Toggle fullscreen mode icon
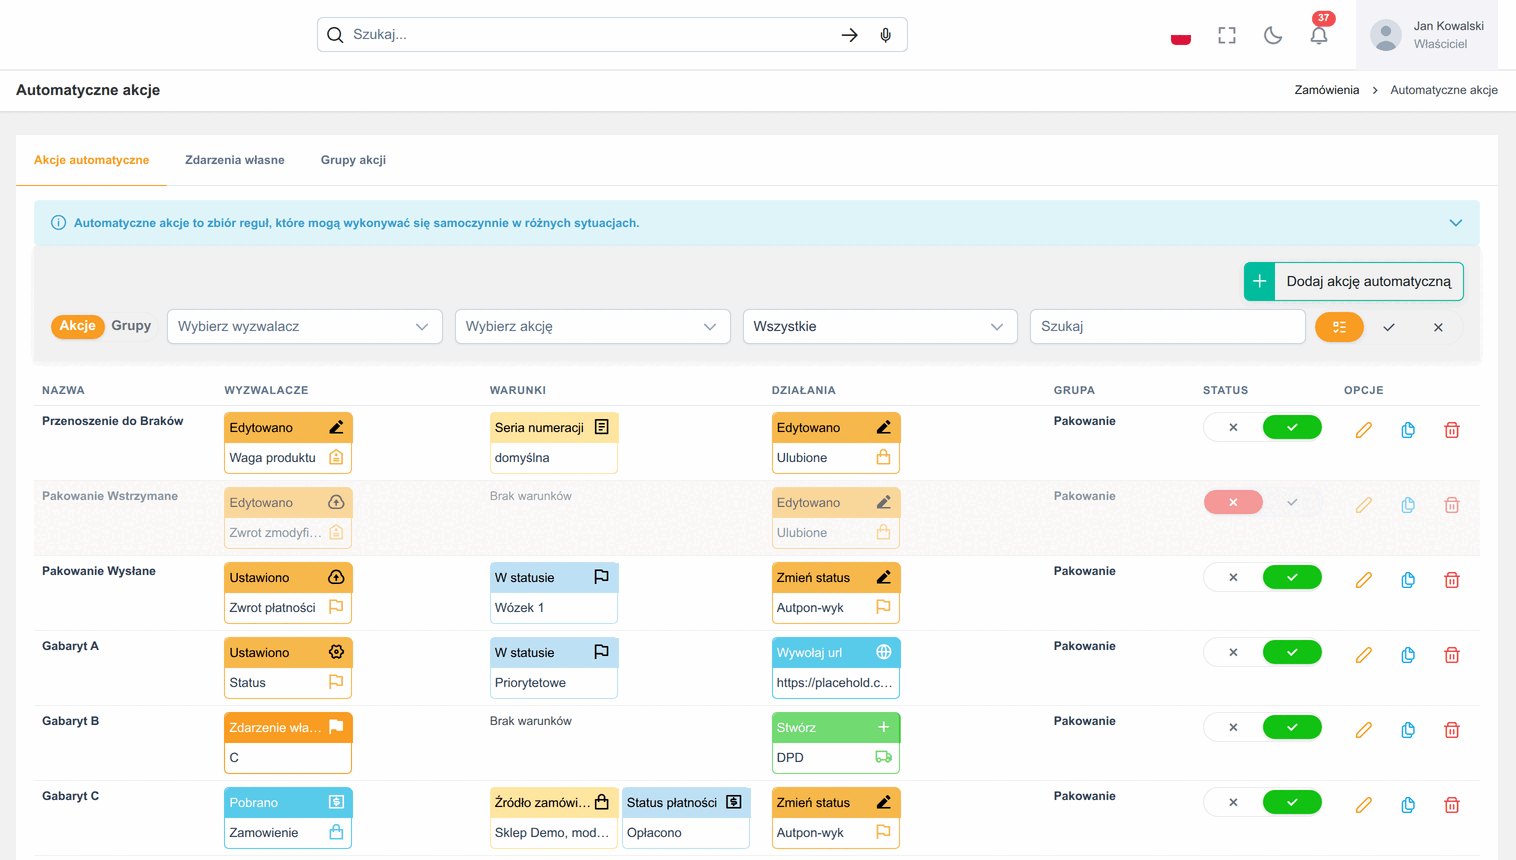This screenshot has width=1516, height=860. tap(1227, 36)
